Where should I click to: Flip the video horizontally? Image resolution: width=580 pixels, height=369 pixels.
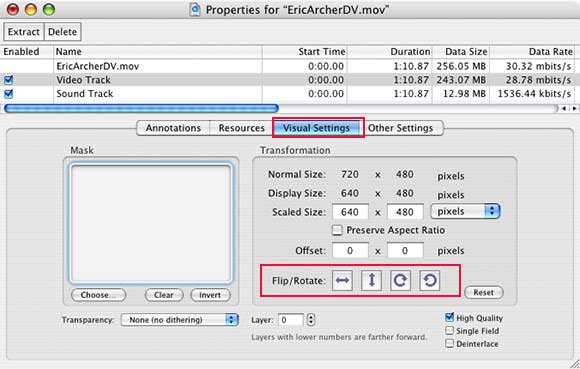(x=342, y=280)
